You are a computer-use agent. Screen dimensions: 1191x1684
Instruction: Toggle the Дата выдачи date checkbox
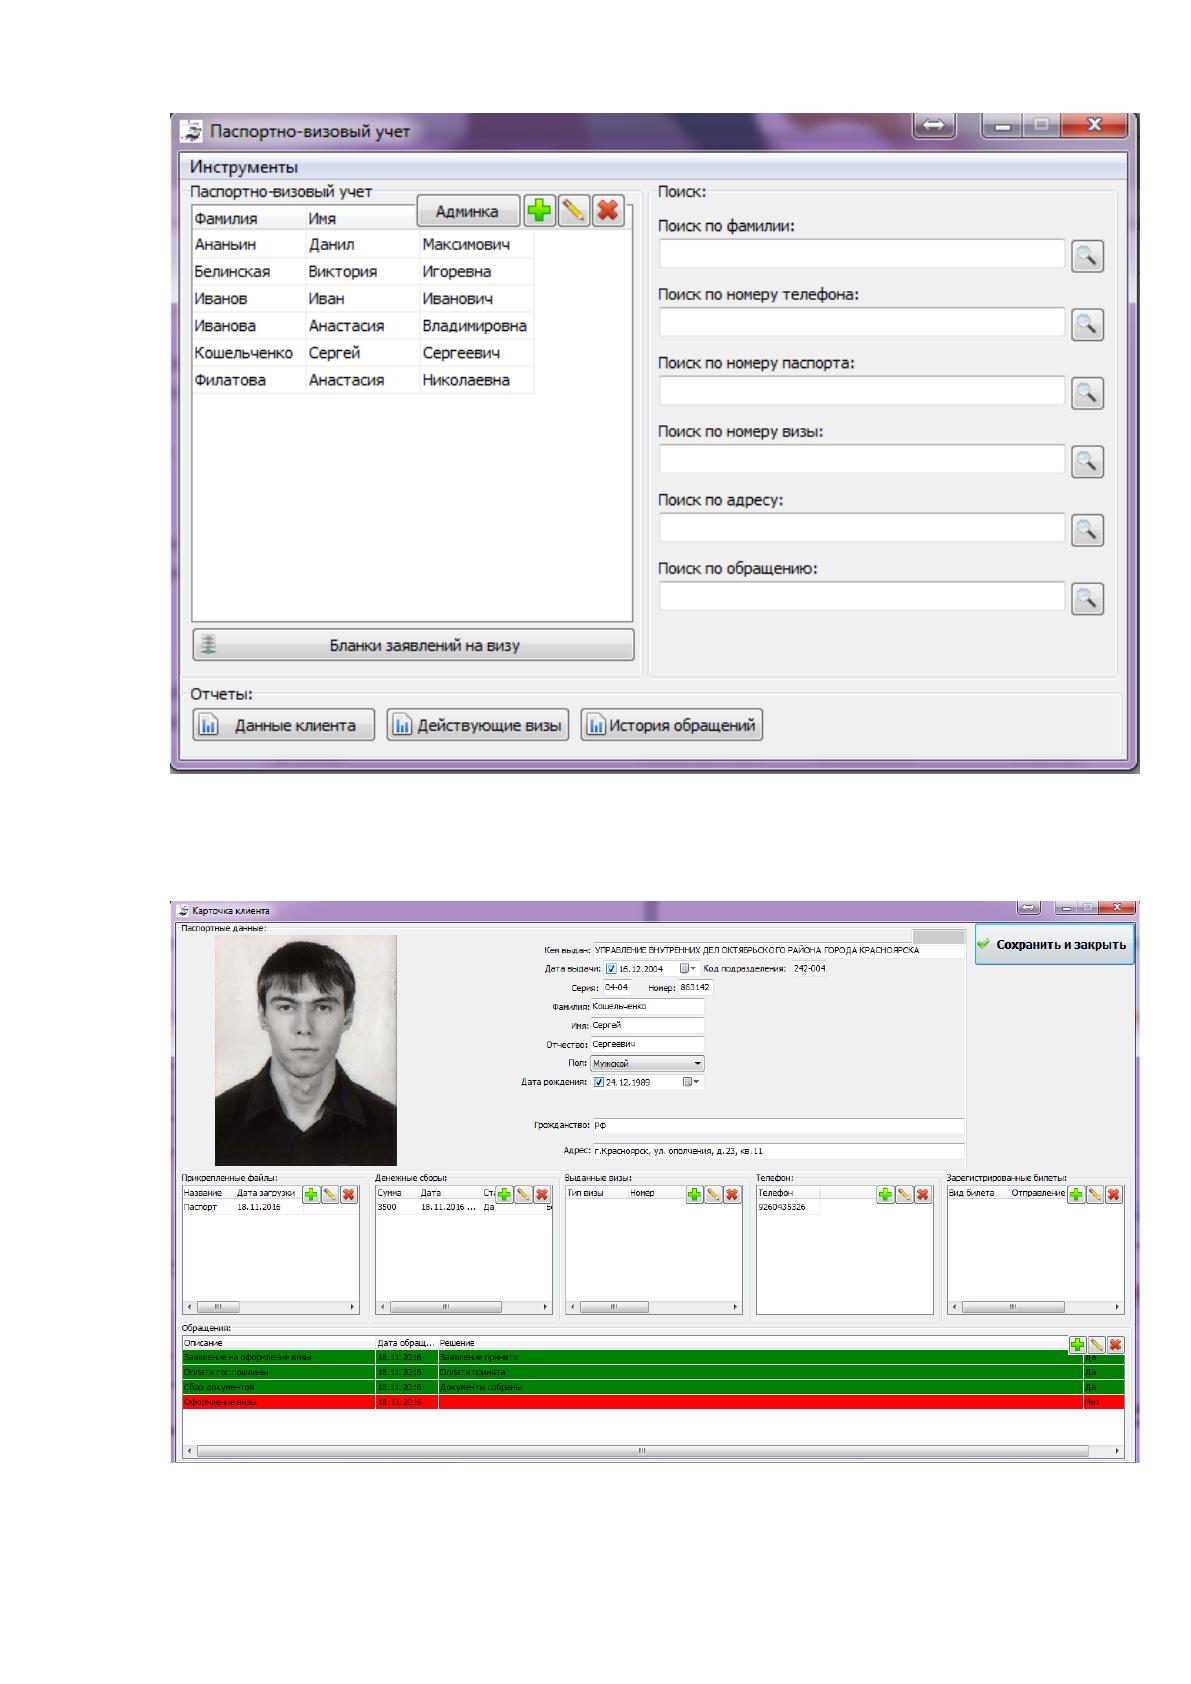tap(612, 969)
